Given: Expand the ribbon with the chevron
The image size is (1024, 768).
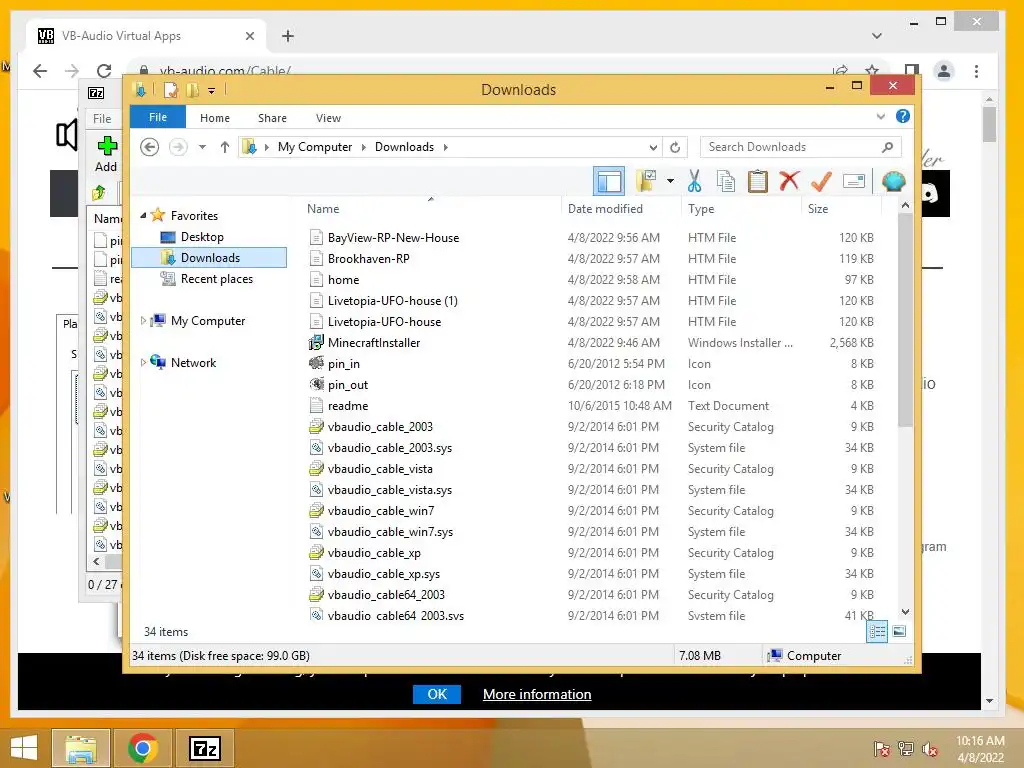Looking at the screenshot, I should click(x=880, y=117).
